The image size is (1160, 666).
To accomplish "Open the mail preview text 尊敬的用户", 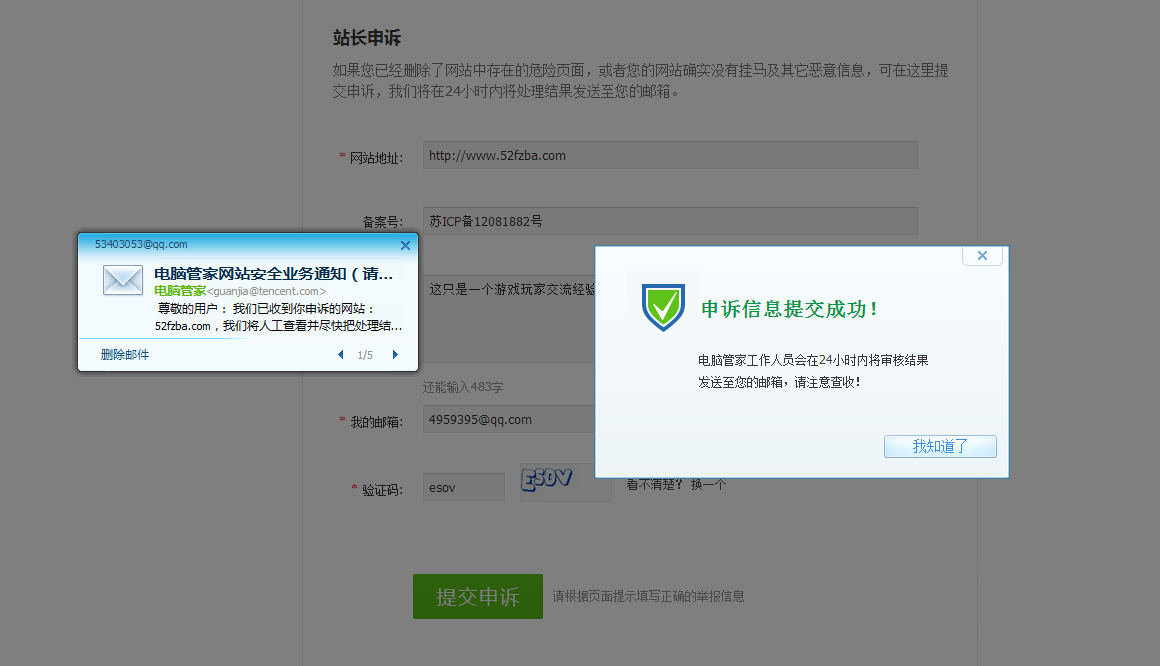I will coord(279,317).
